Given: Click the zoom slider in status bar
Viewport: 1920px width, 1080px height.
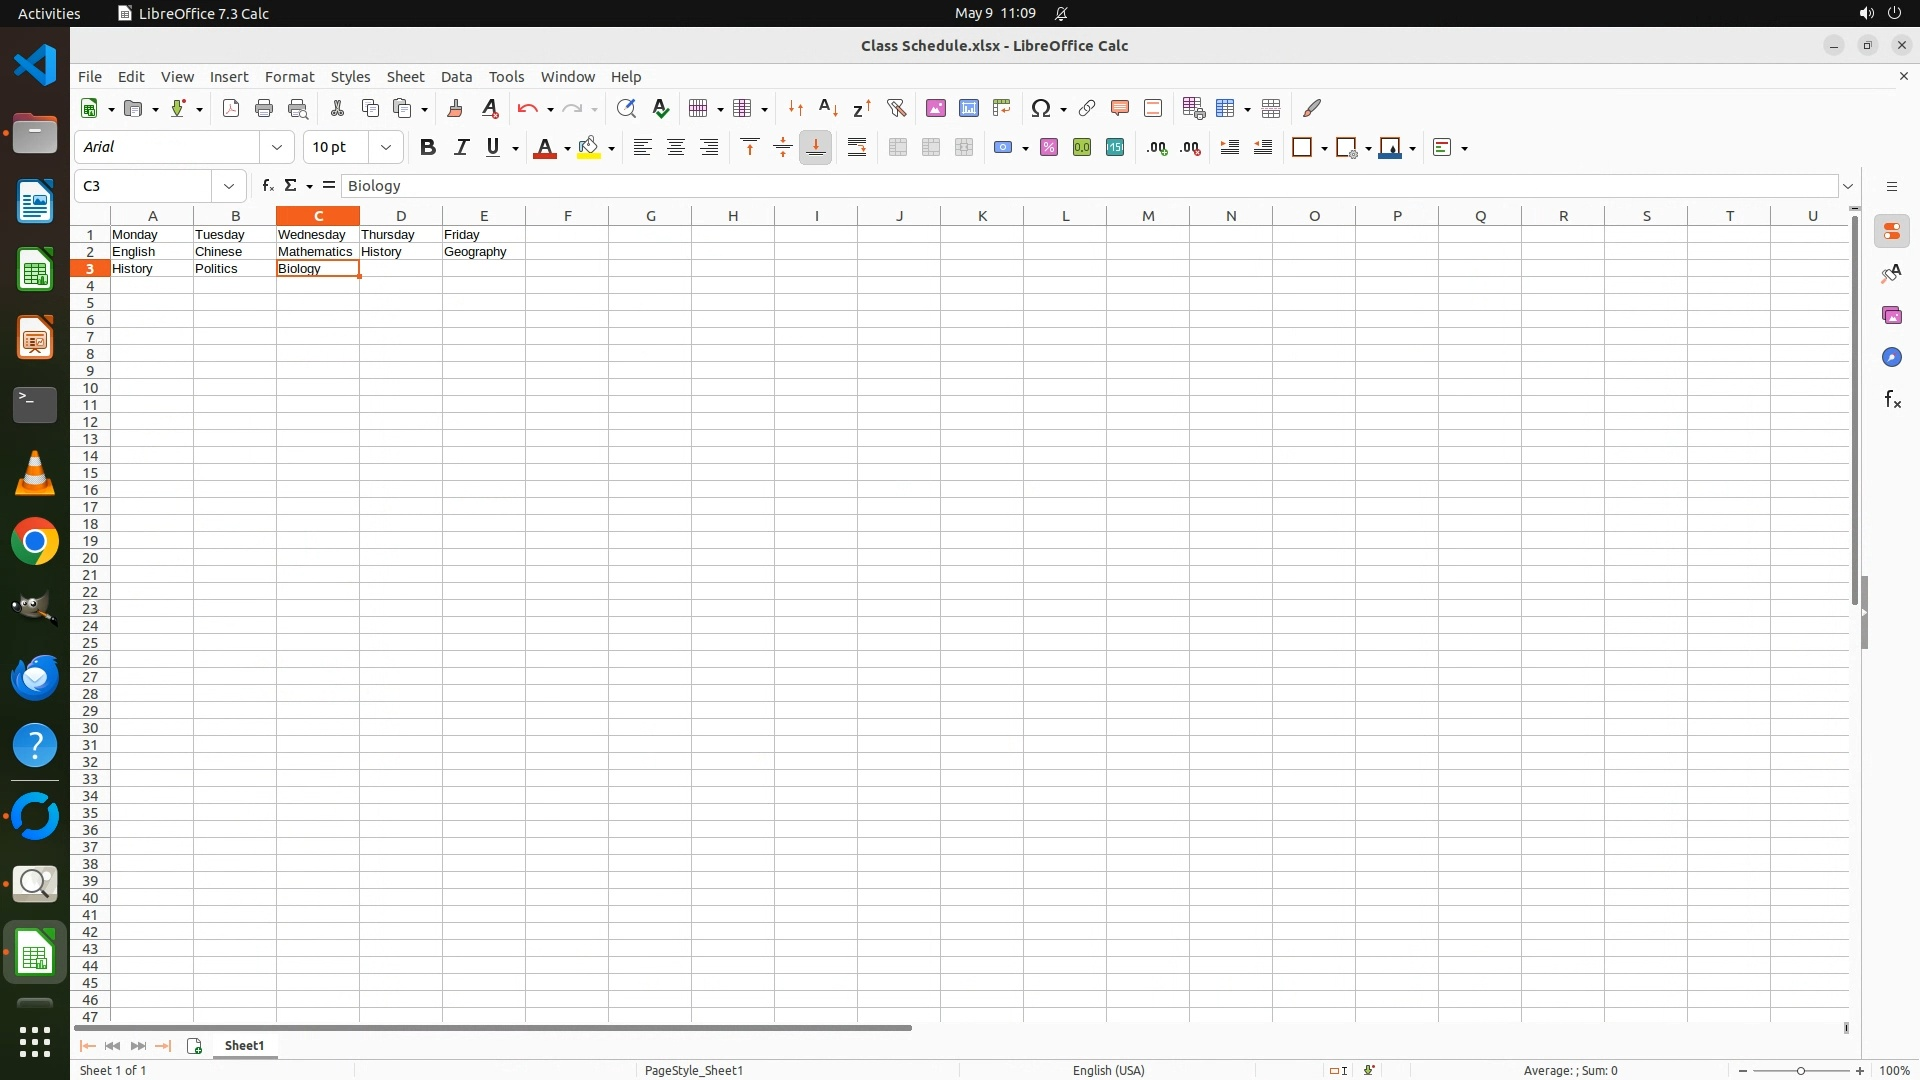Looking at the screenshot, I should point(1800,1071).
